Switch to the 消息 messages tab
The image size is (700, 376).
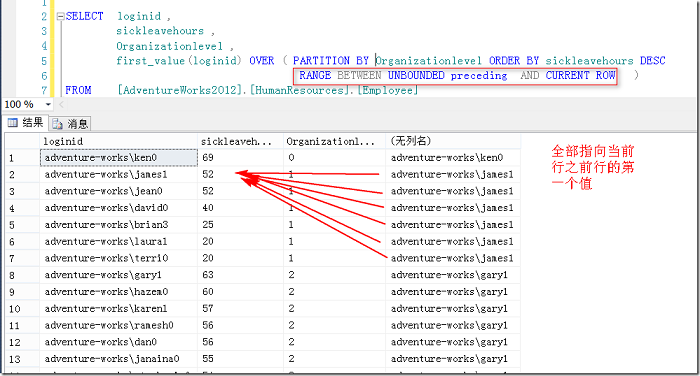click(70, 123)
